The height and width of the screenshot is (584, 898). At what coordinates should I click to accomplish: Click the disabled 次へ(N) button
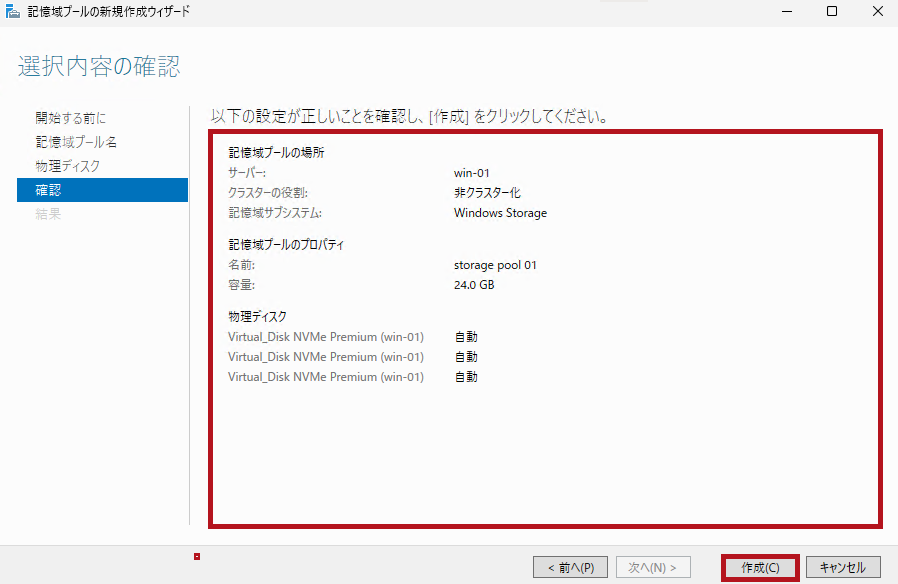[x=652, y=568]
